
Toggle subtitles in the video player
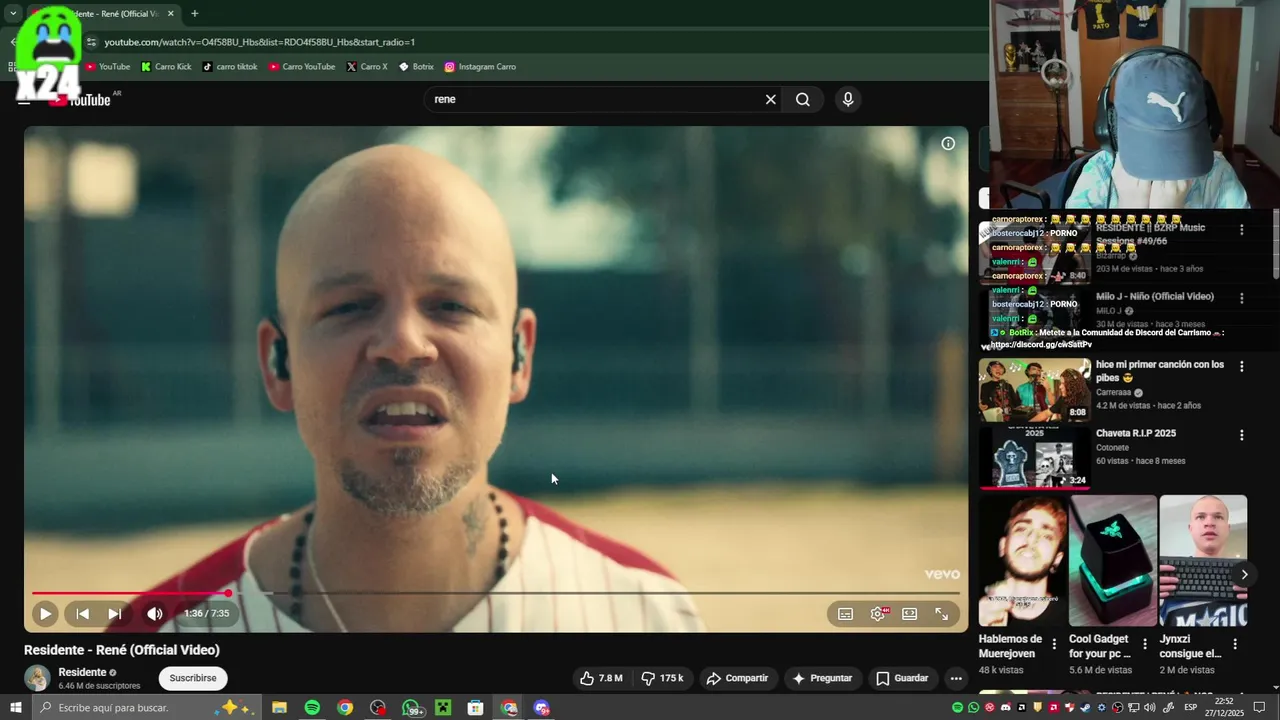point(846,614)
